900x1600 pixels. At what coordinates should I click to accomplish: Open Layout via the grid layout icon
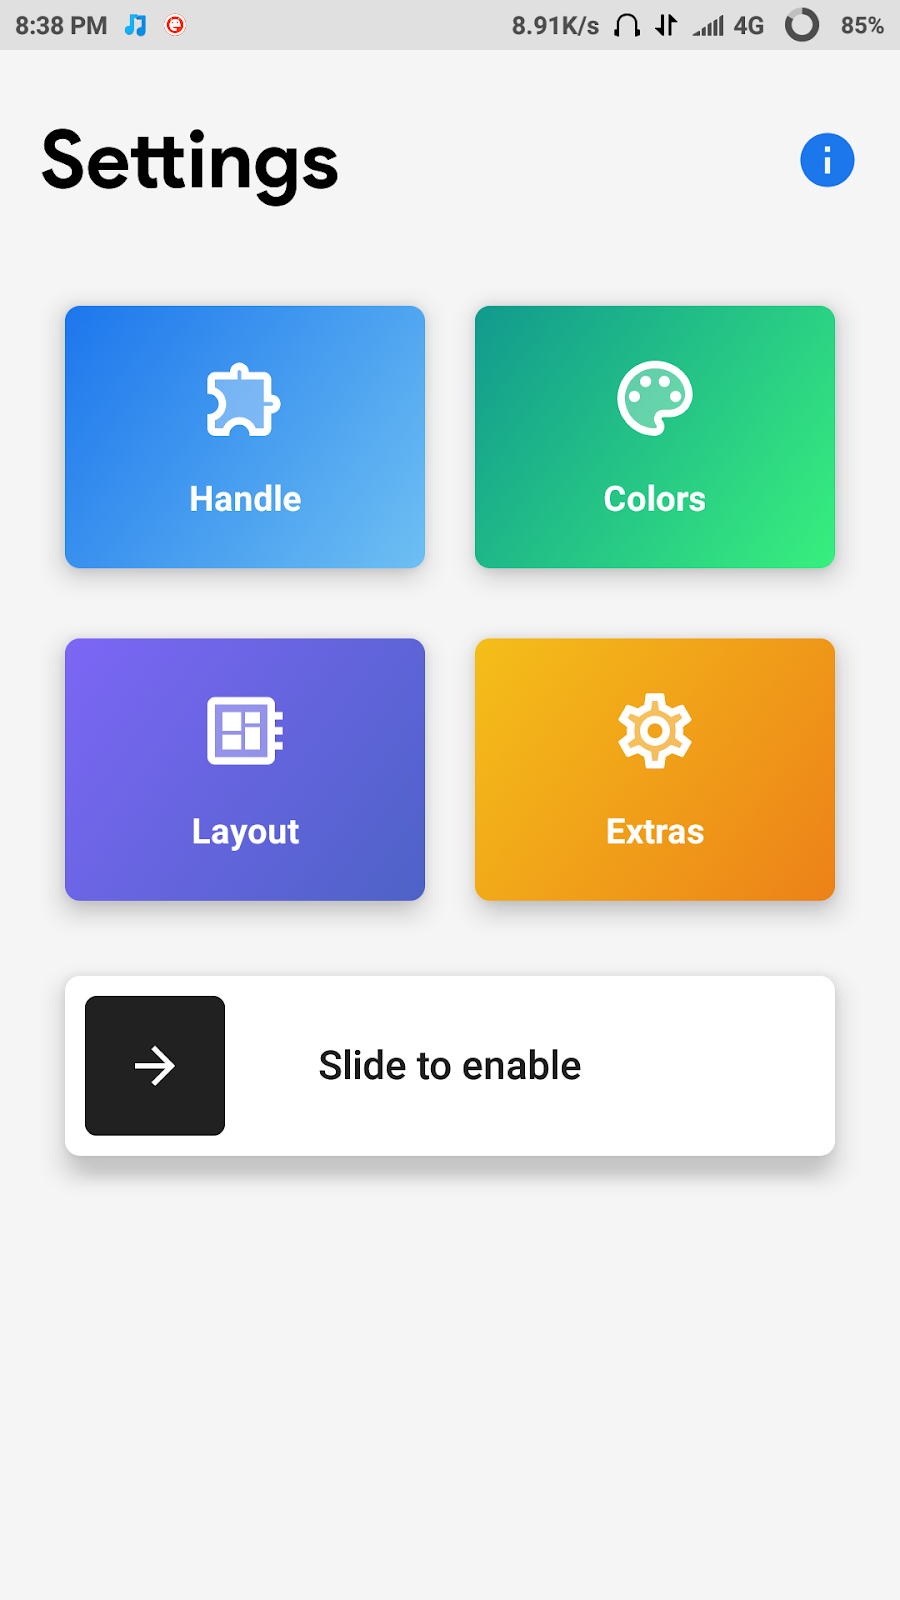click(245, 730)
